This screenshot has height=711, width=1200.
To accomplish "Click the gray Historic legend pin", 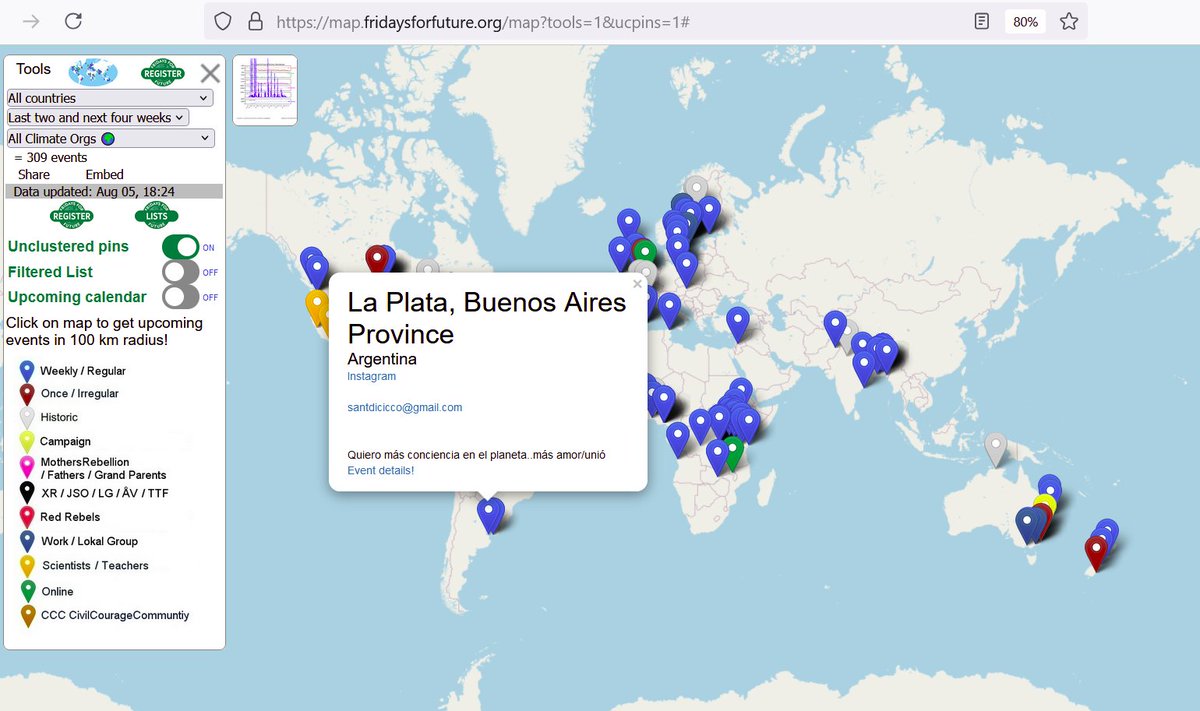I will click(x=27, y=418).
